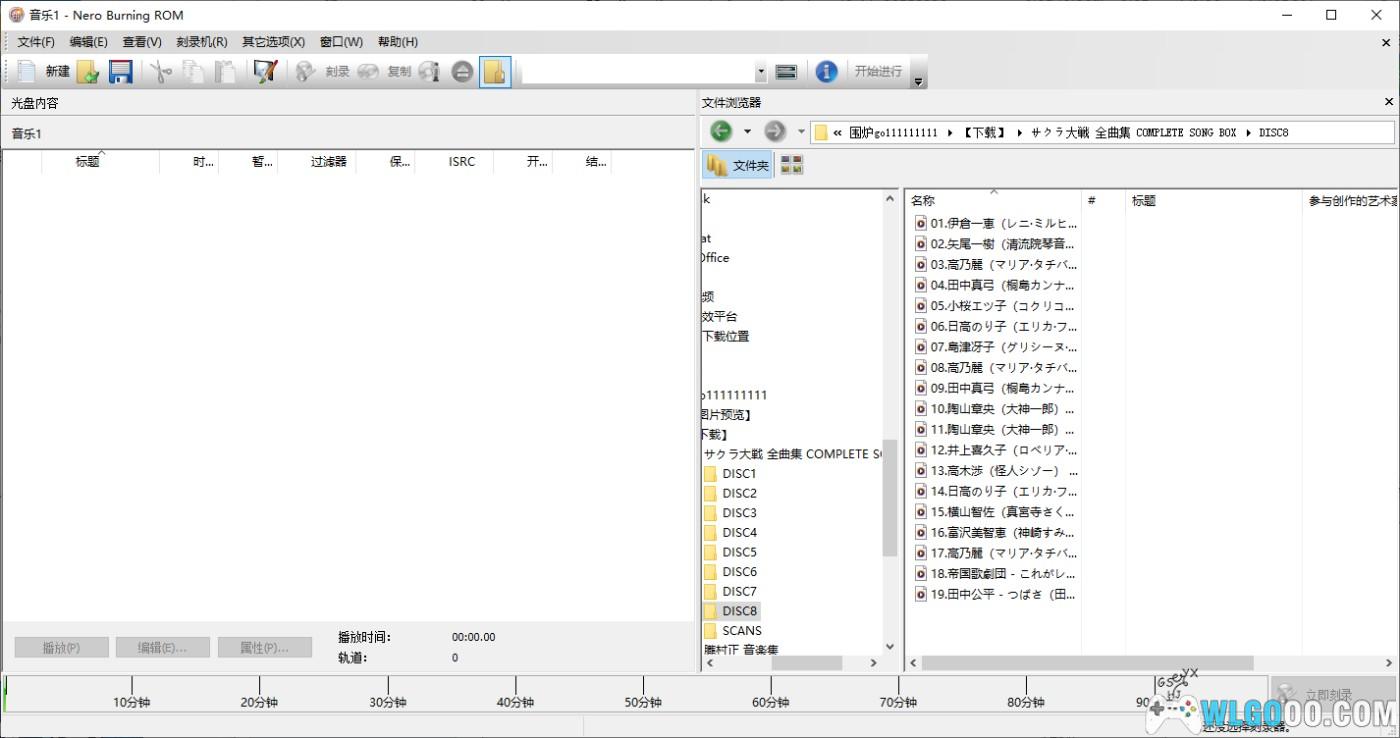Screen dimensions: 1400x738
Task: Click the file list horizontal scrollbar
Action: coord(1086,663)
